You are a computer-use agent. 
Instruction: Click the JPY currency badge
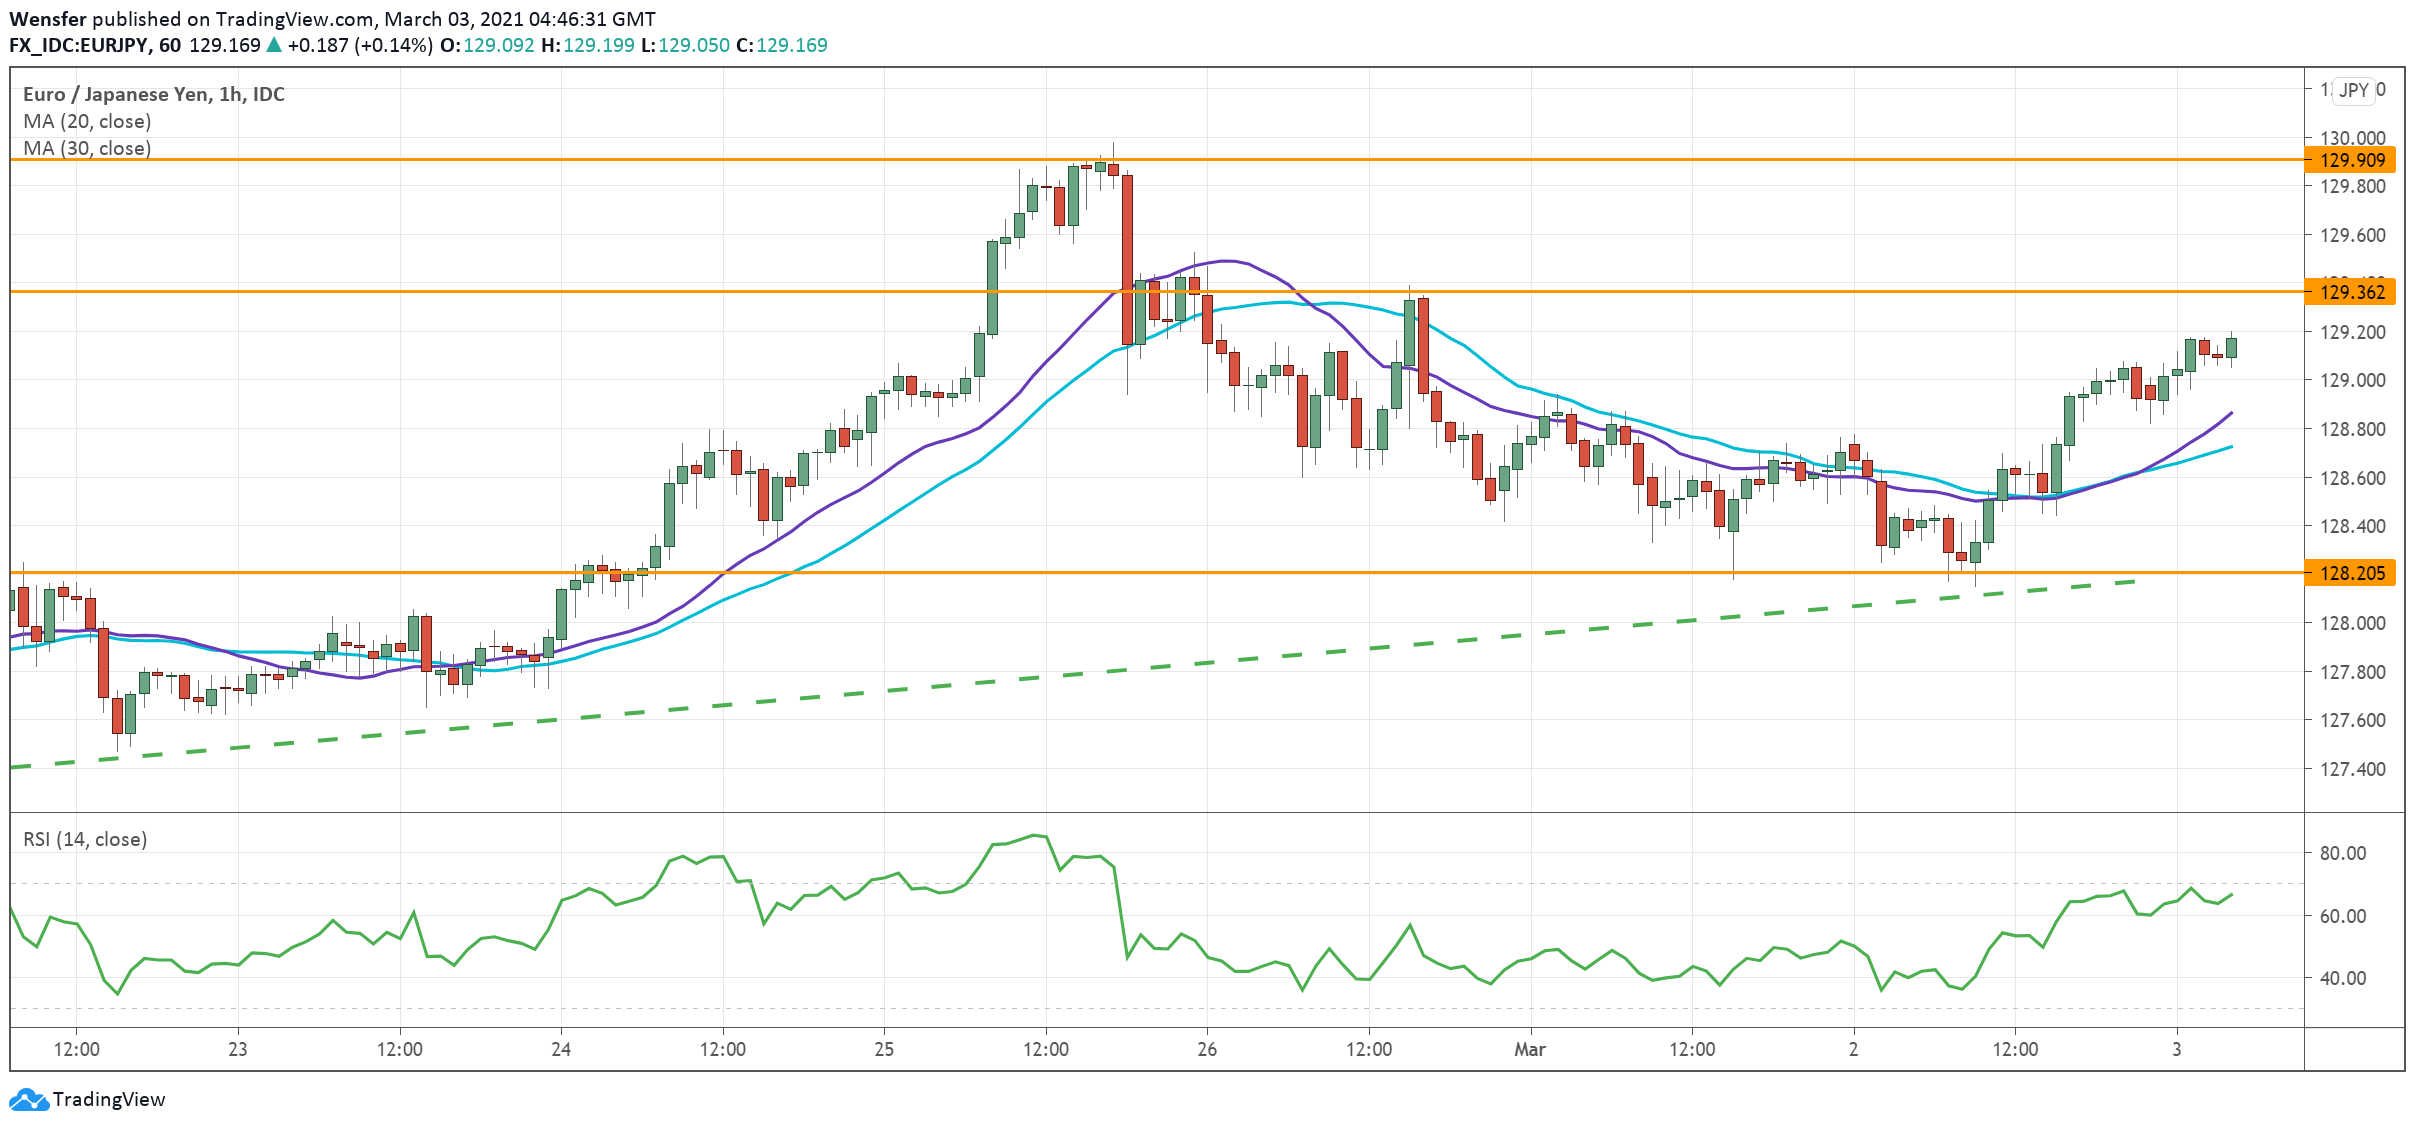tap(2353, 90)
